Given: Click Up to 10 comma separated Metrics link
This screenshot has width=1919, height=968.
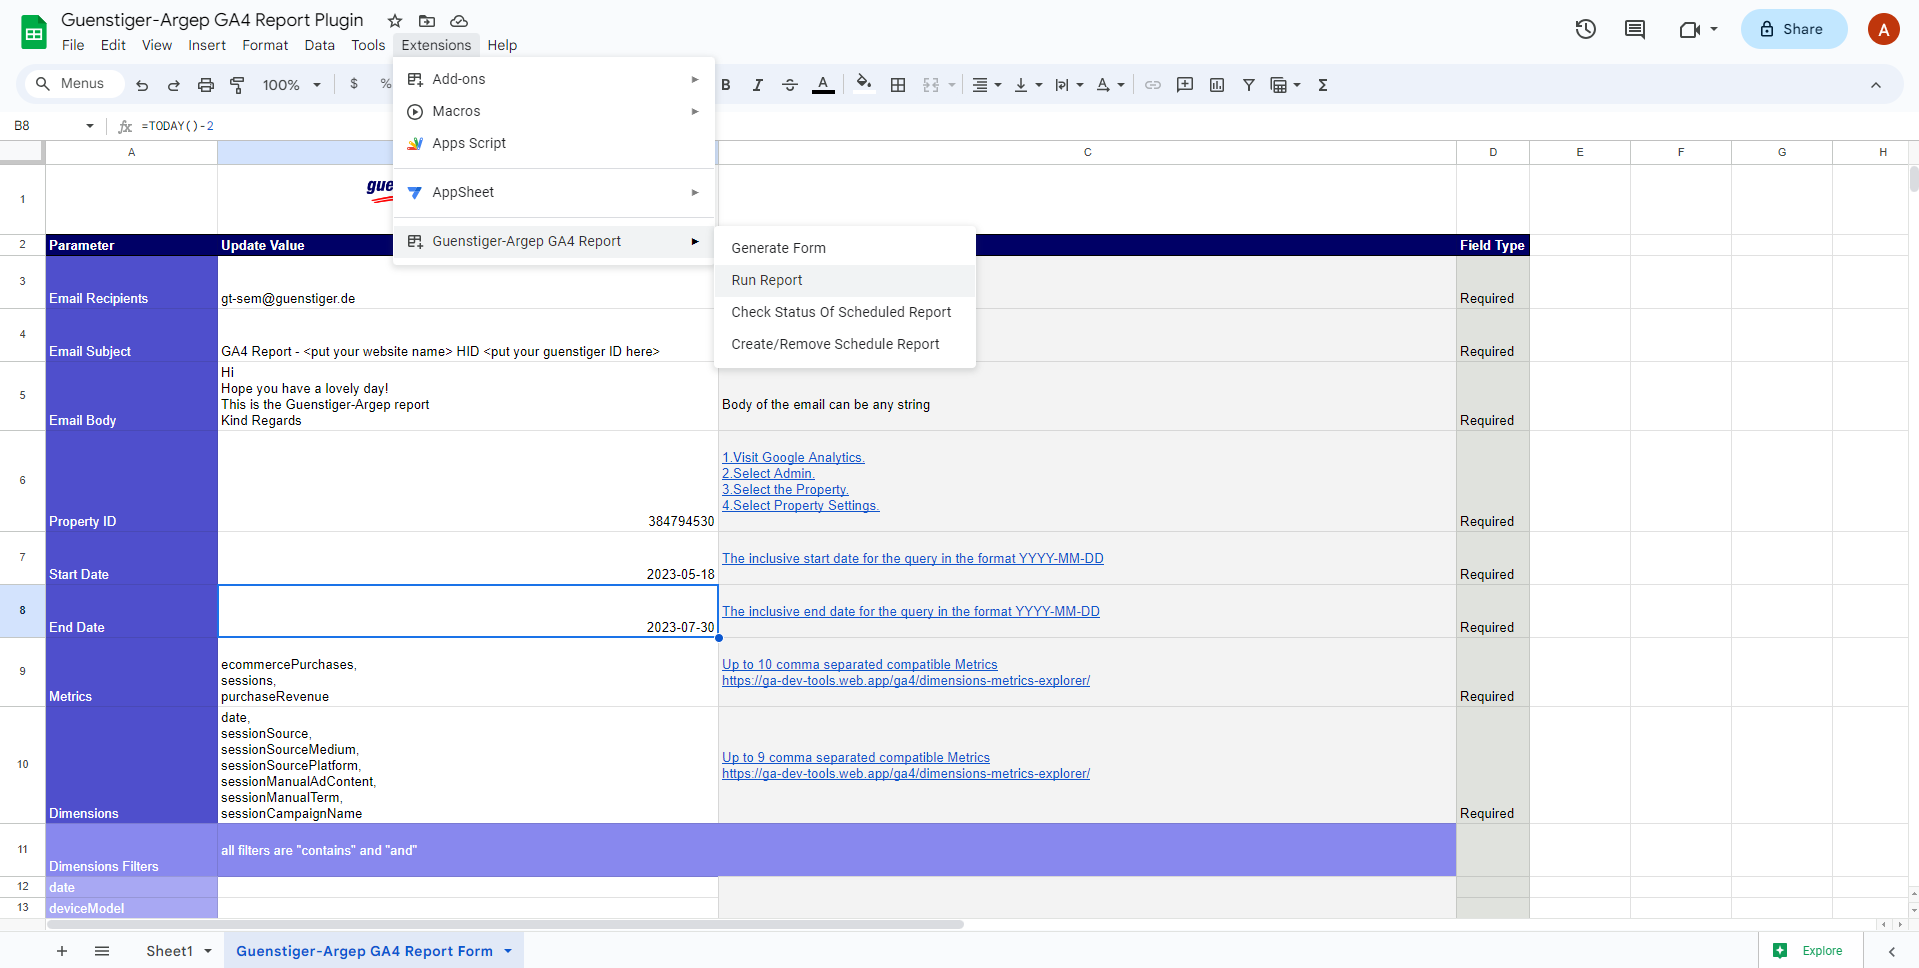Looking at the screenshot, I should [860, 665].
